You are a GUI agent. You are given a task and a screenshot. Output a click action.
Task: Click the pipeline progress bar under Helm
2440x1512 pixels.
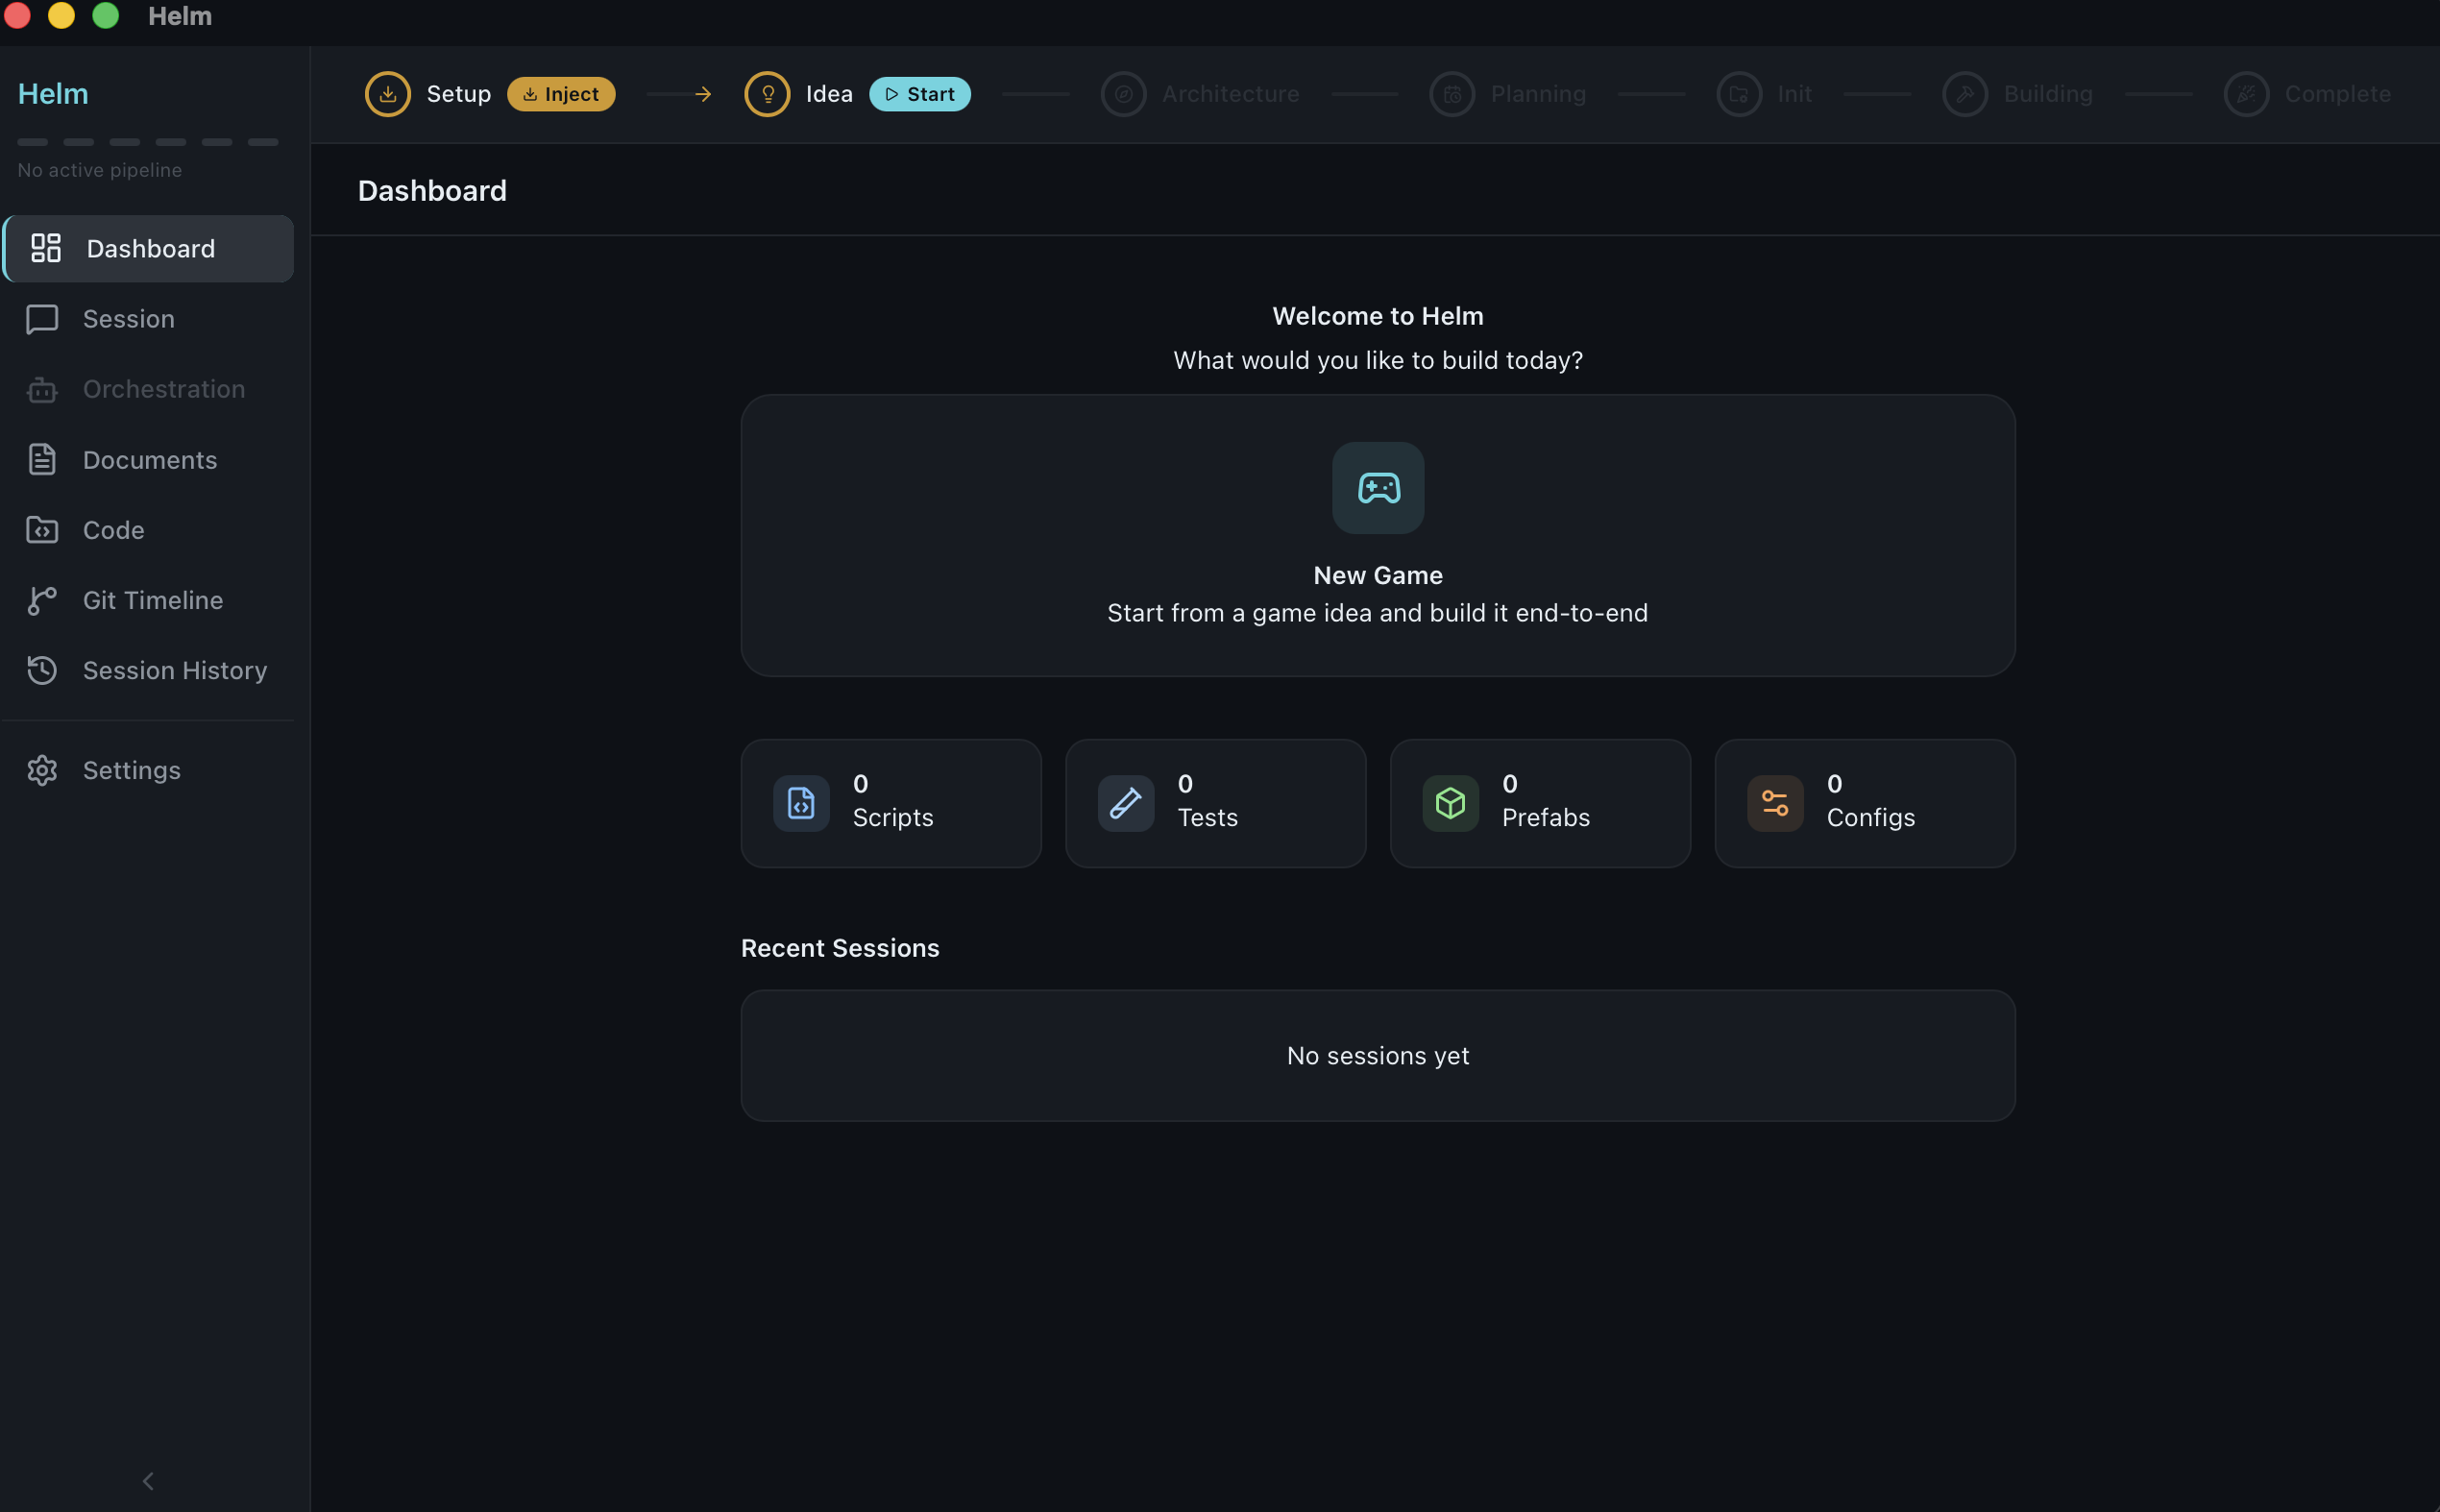point(148,142)
